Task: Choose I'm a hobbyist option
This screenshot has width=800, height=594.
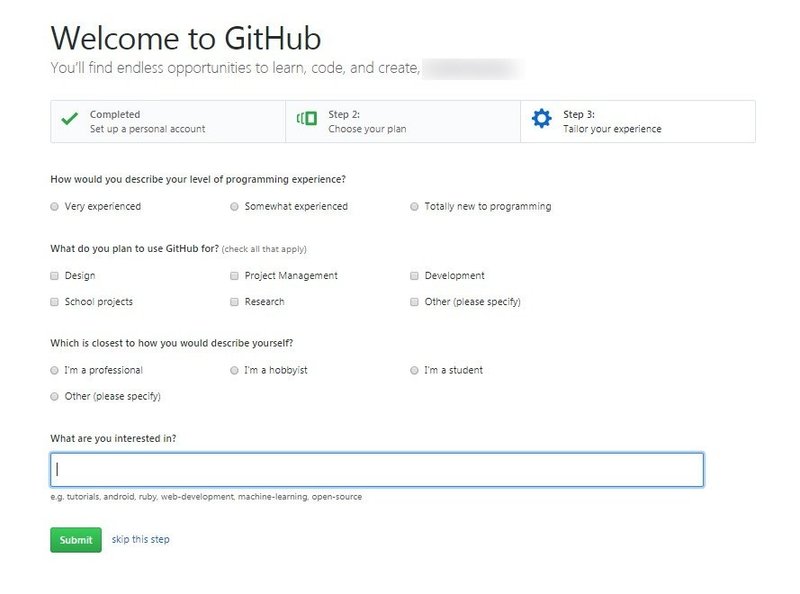Action: (x=234, y=370)
